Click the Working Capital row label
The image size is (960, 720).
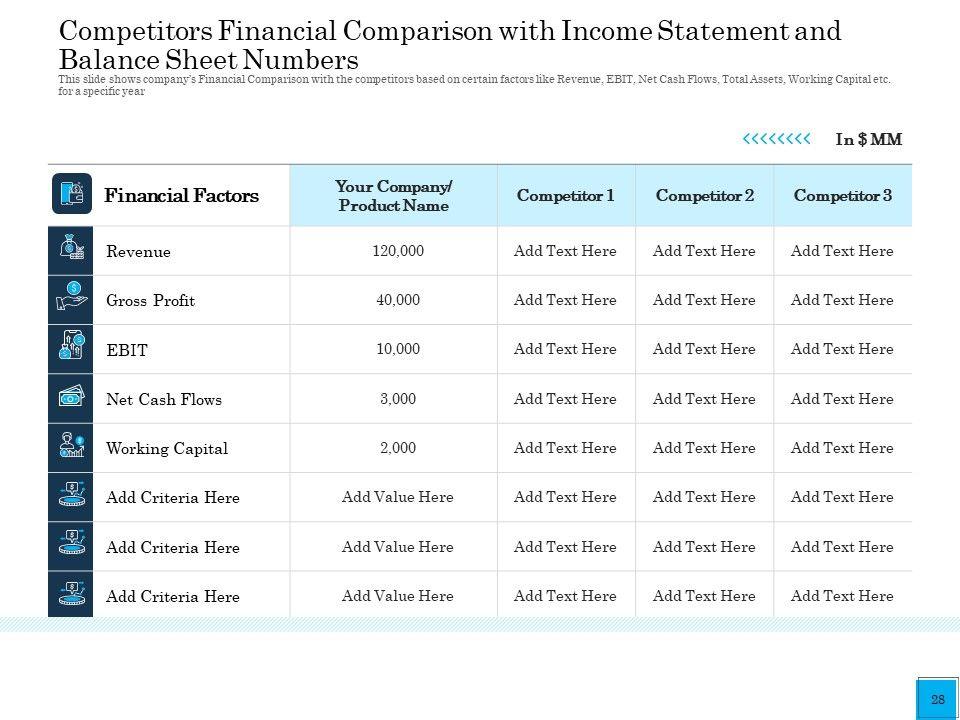click(167, 449)
